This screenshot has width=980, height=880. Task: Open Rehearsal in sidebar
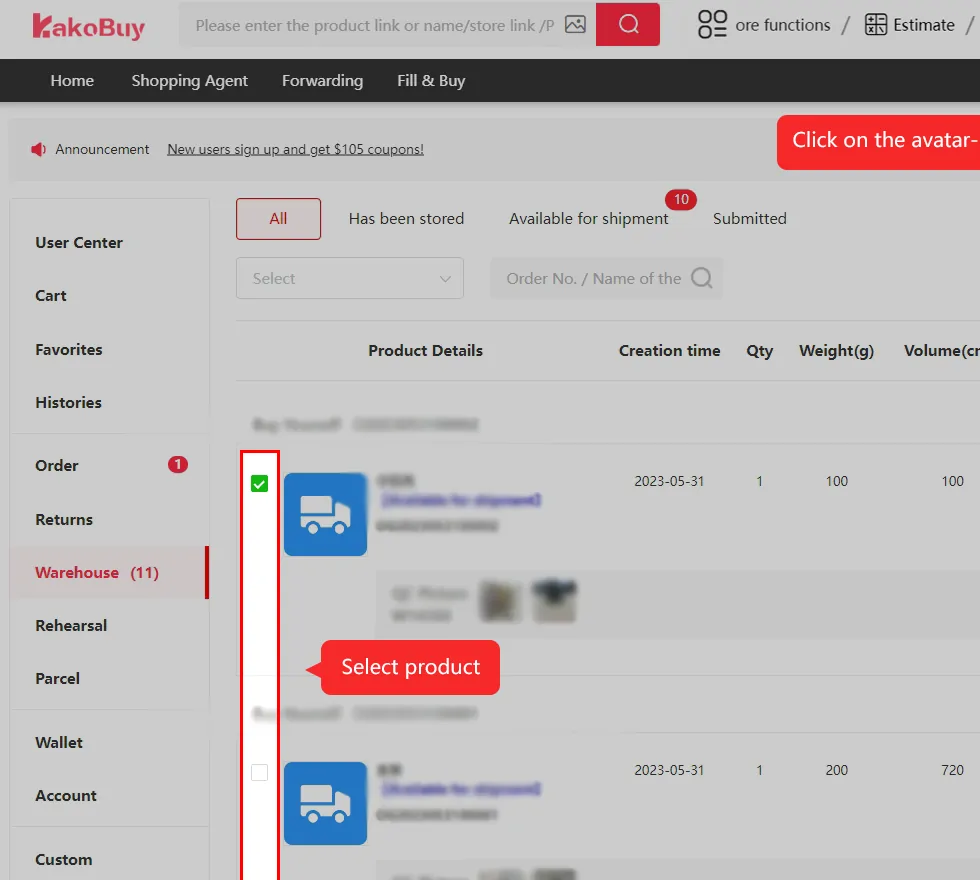71,626
